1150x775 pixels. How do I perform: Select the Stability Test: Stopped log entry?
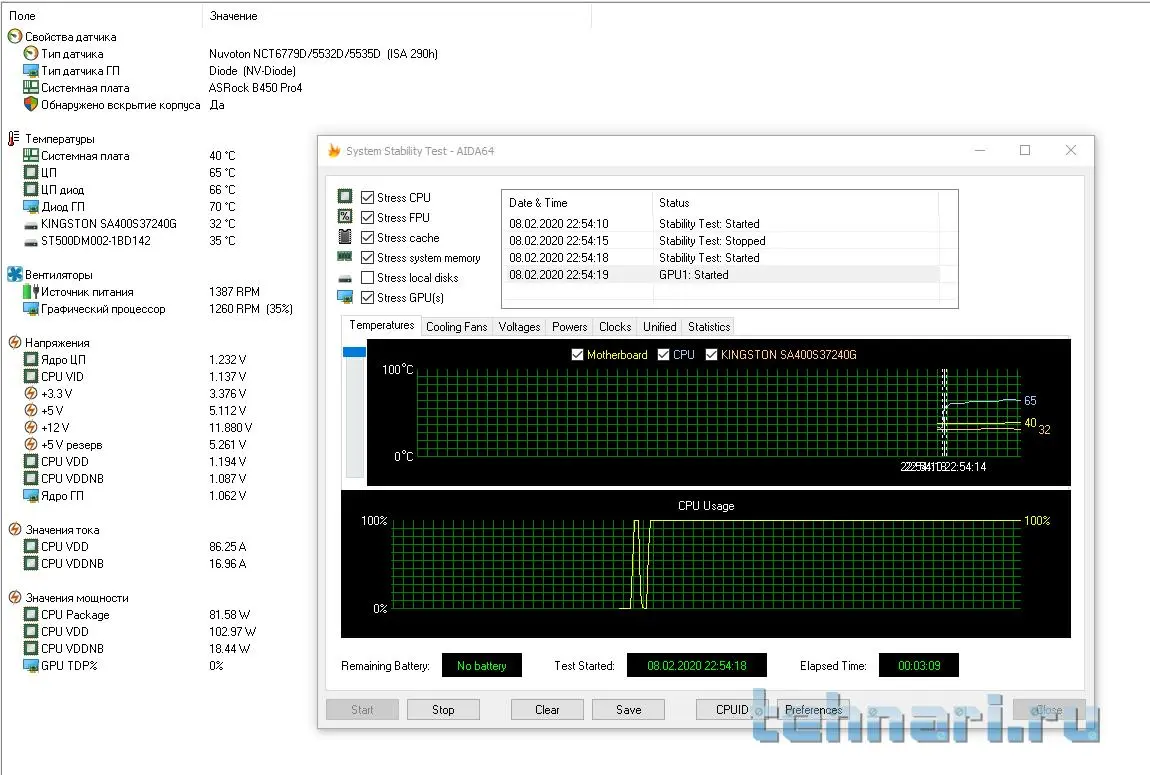720,240
